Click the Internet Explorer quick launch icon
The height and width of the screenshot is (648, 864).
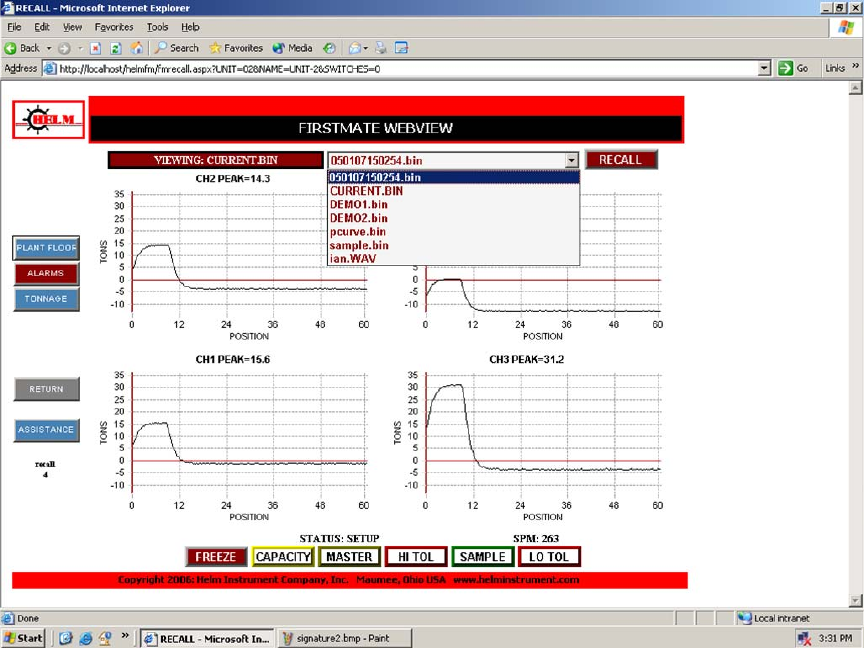point(85,639)
